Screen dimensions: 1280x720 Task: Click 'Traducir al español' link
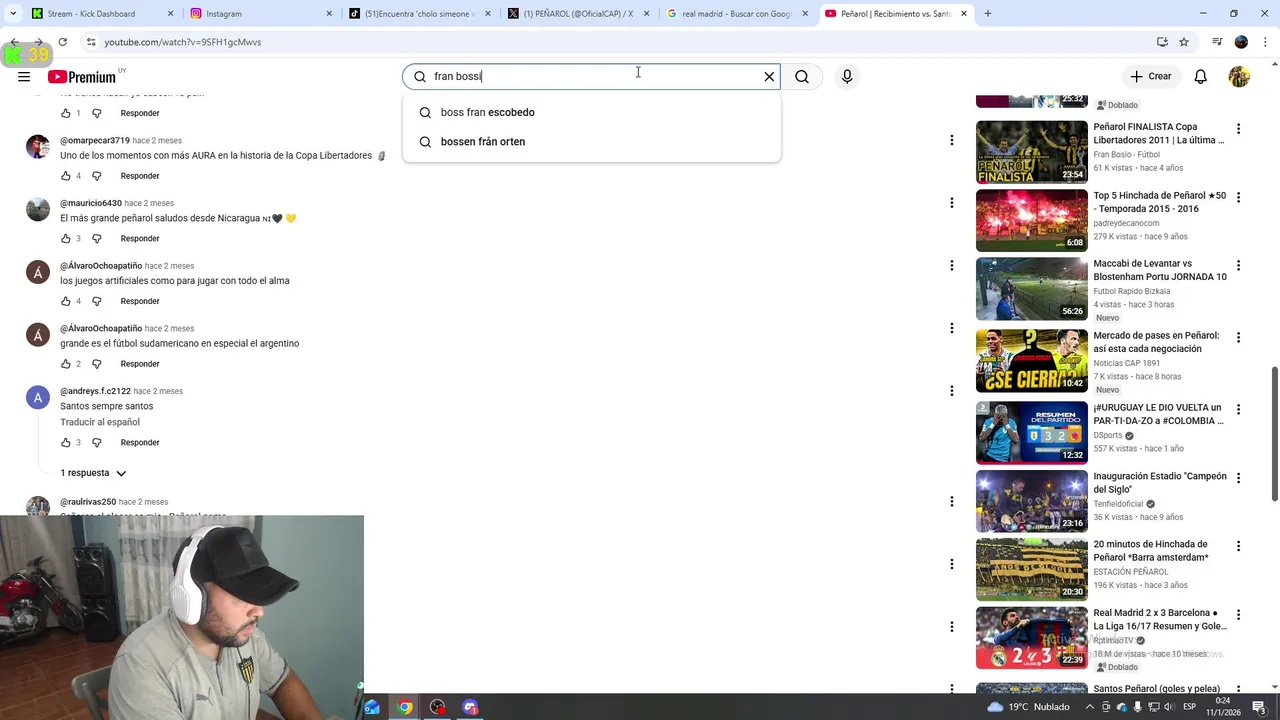click(x=100, y=422)
